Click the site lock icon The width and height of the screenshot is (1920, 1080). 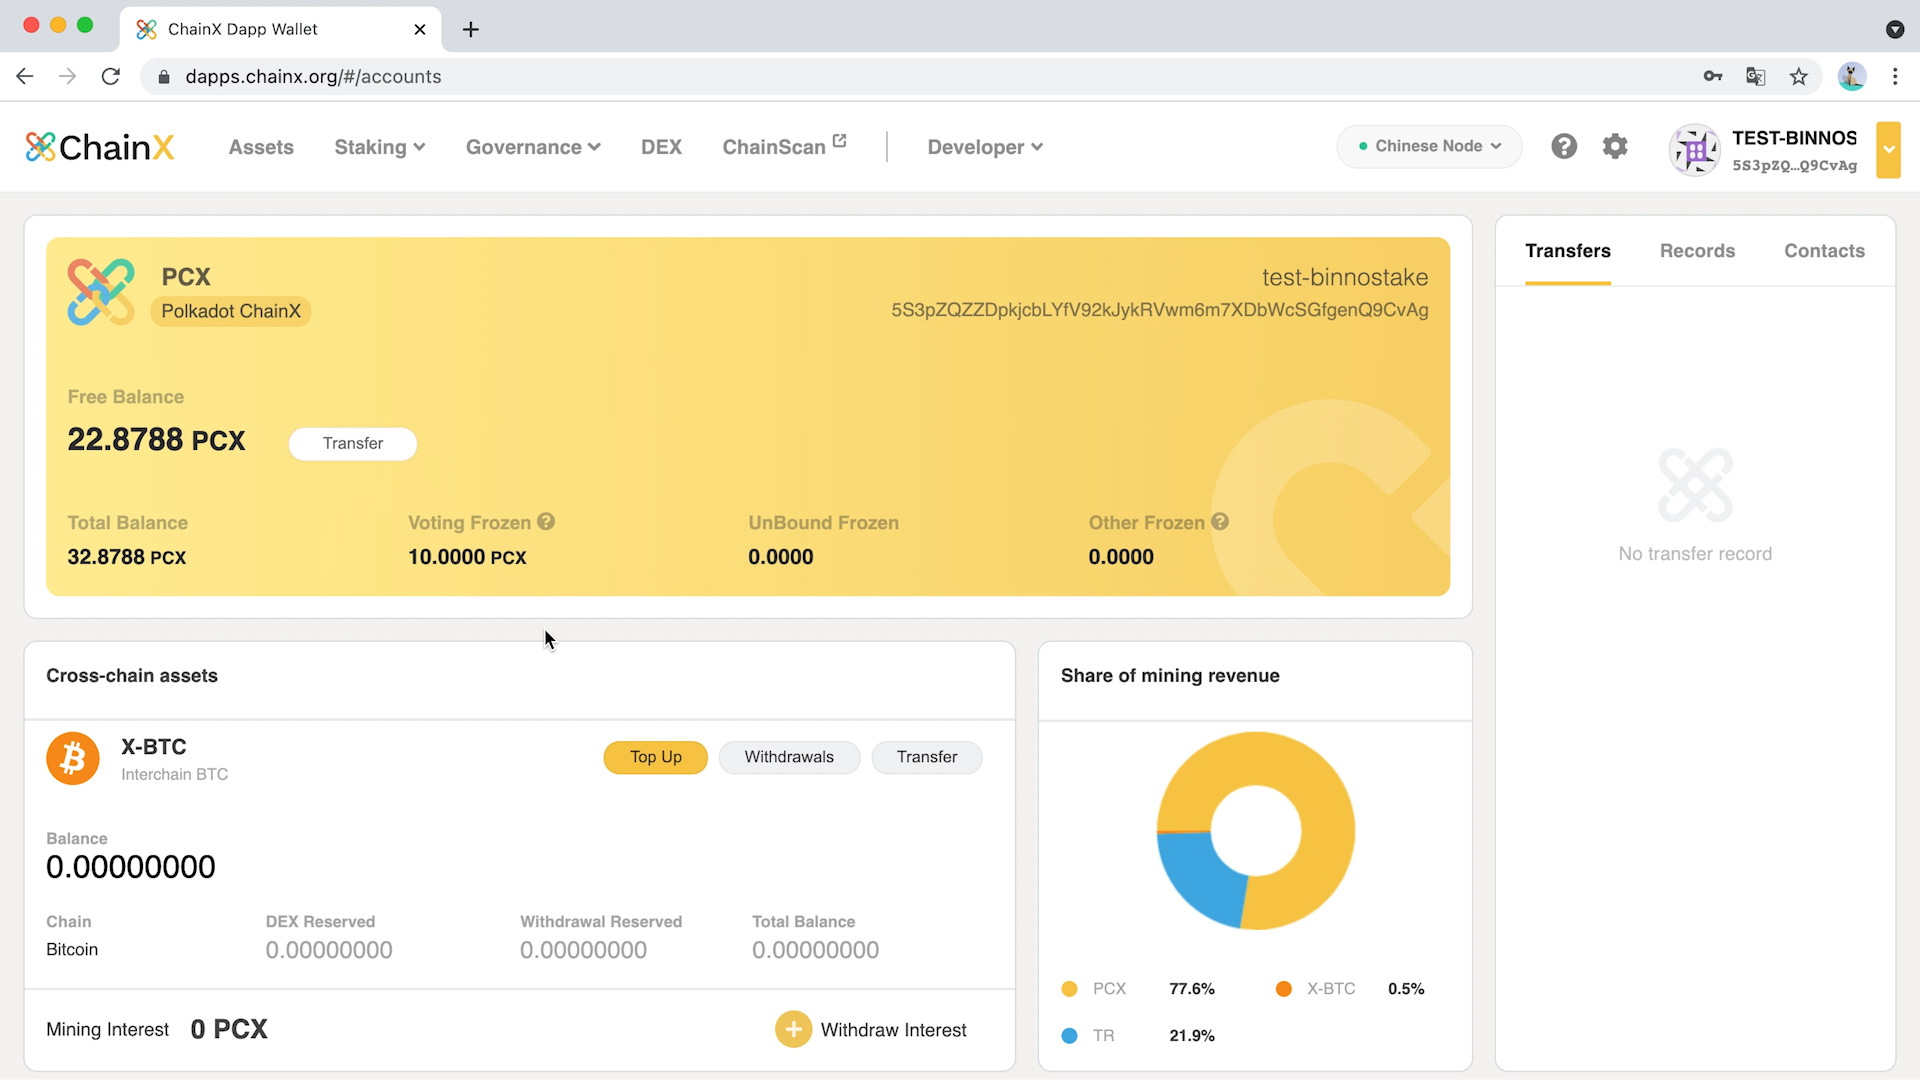click(164, 76)
